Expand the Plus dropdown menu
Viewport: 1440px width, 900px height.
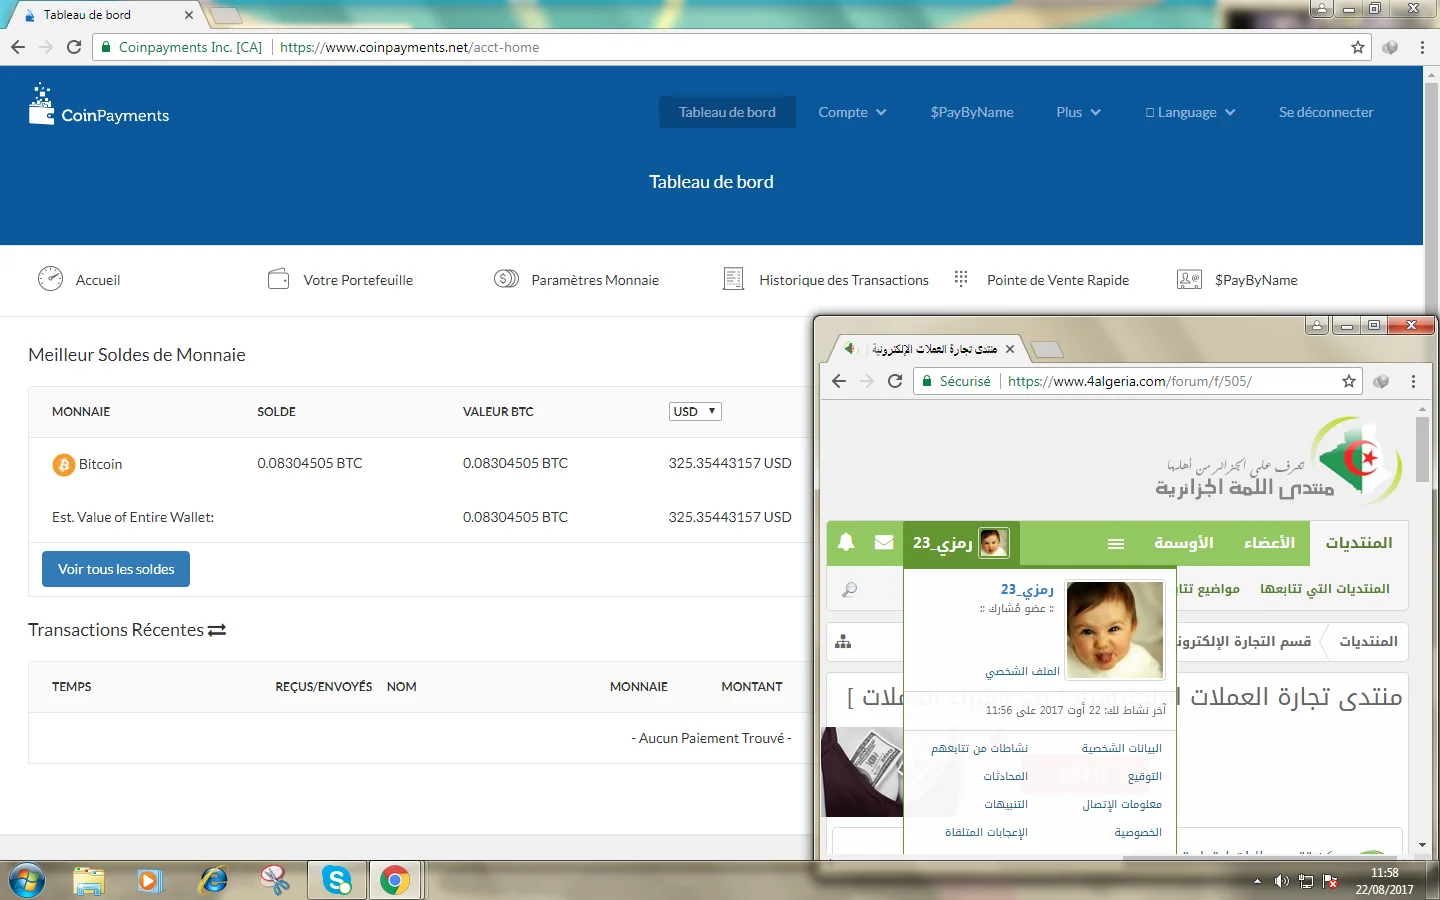(x=1078, y=112)
